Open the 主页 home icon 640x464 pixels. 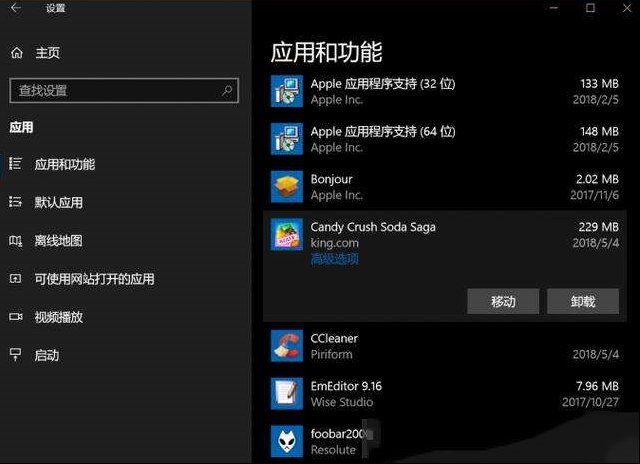coord(17,53)
